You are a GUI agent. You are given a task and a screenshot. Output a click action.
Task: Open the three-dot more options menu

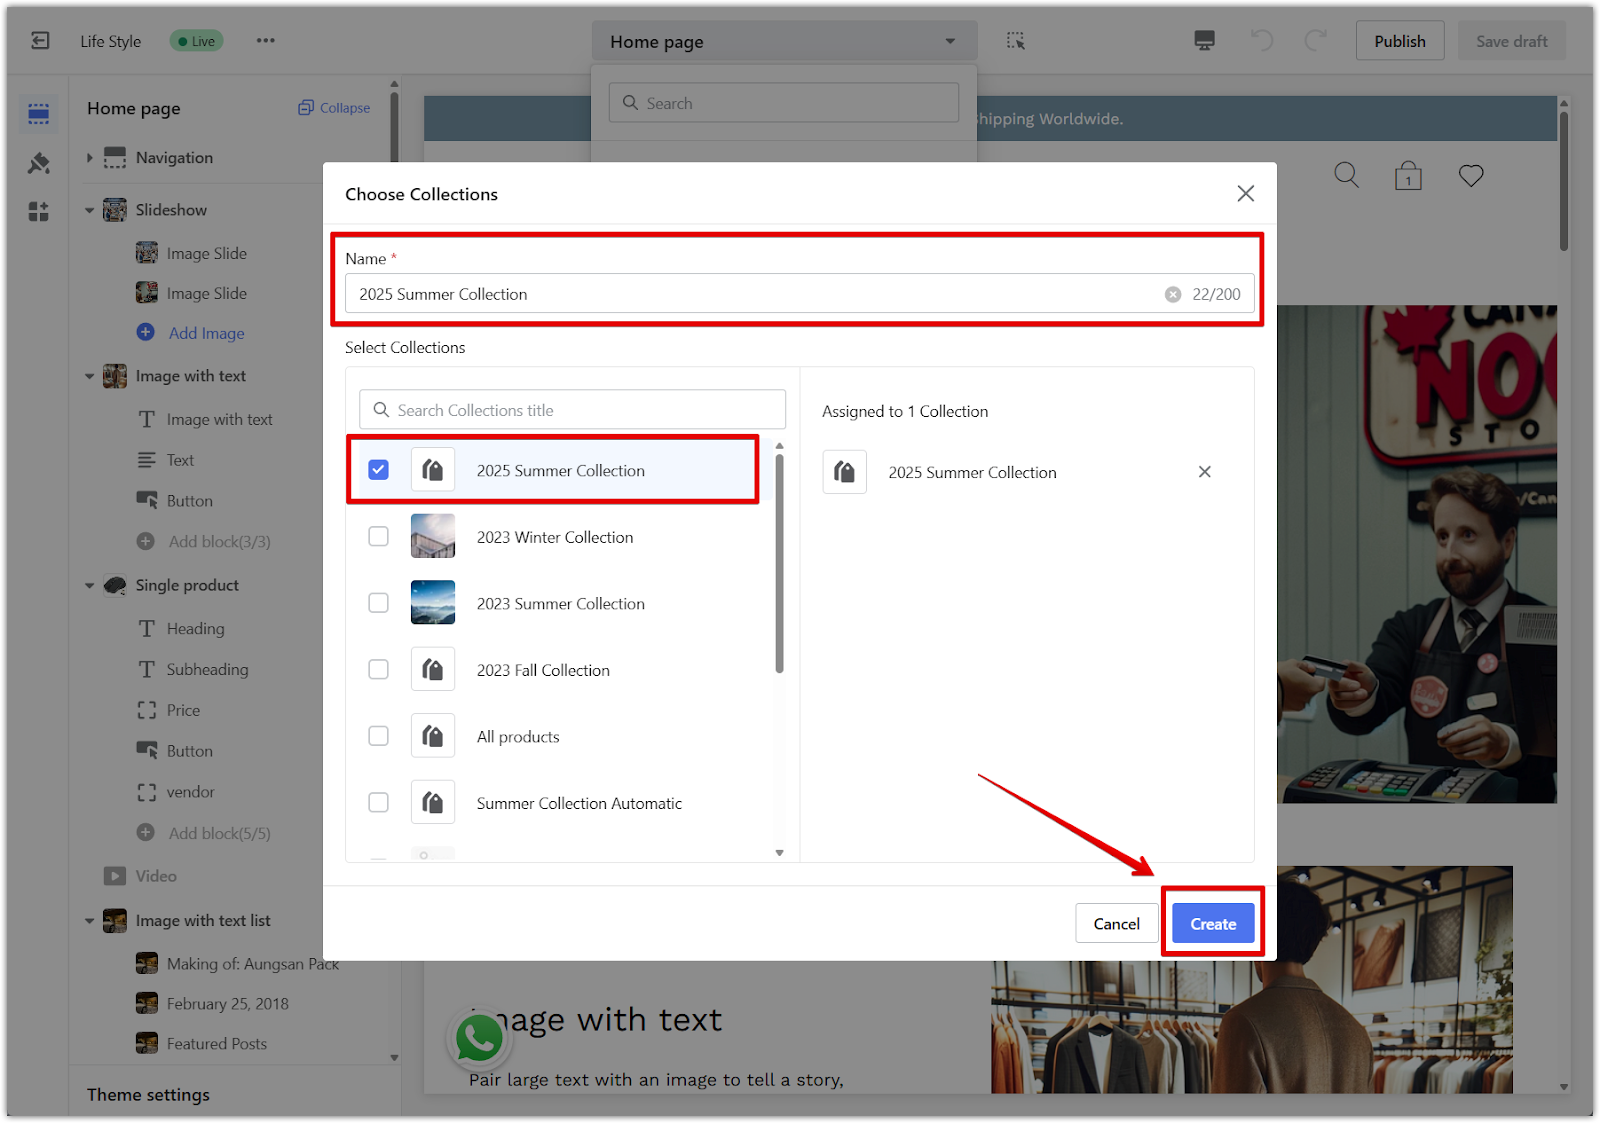pos(265,41)
